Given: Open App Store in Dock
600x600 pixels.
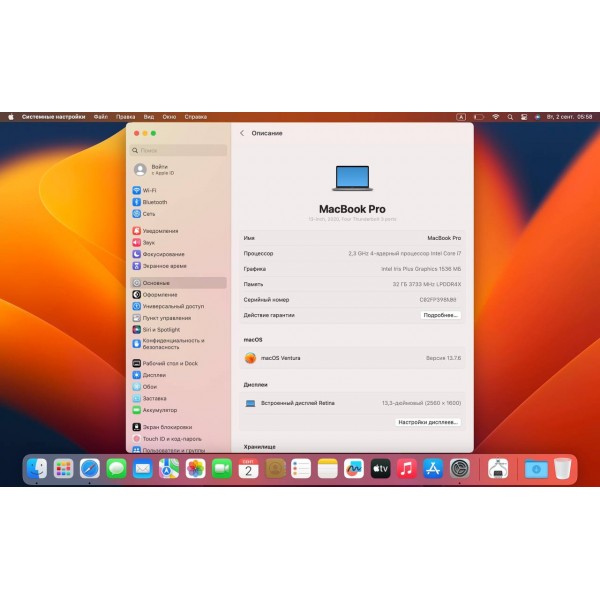Looking at the screenshot, I should tap(433, 468).
